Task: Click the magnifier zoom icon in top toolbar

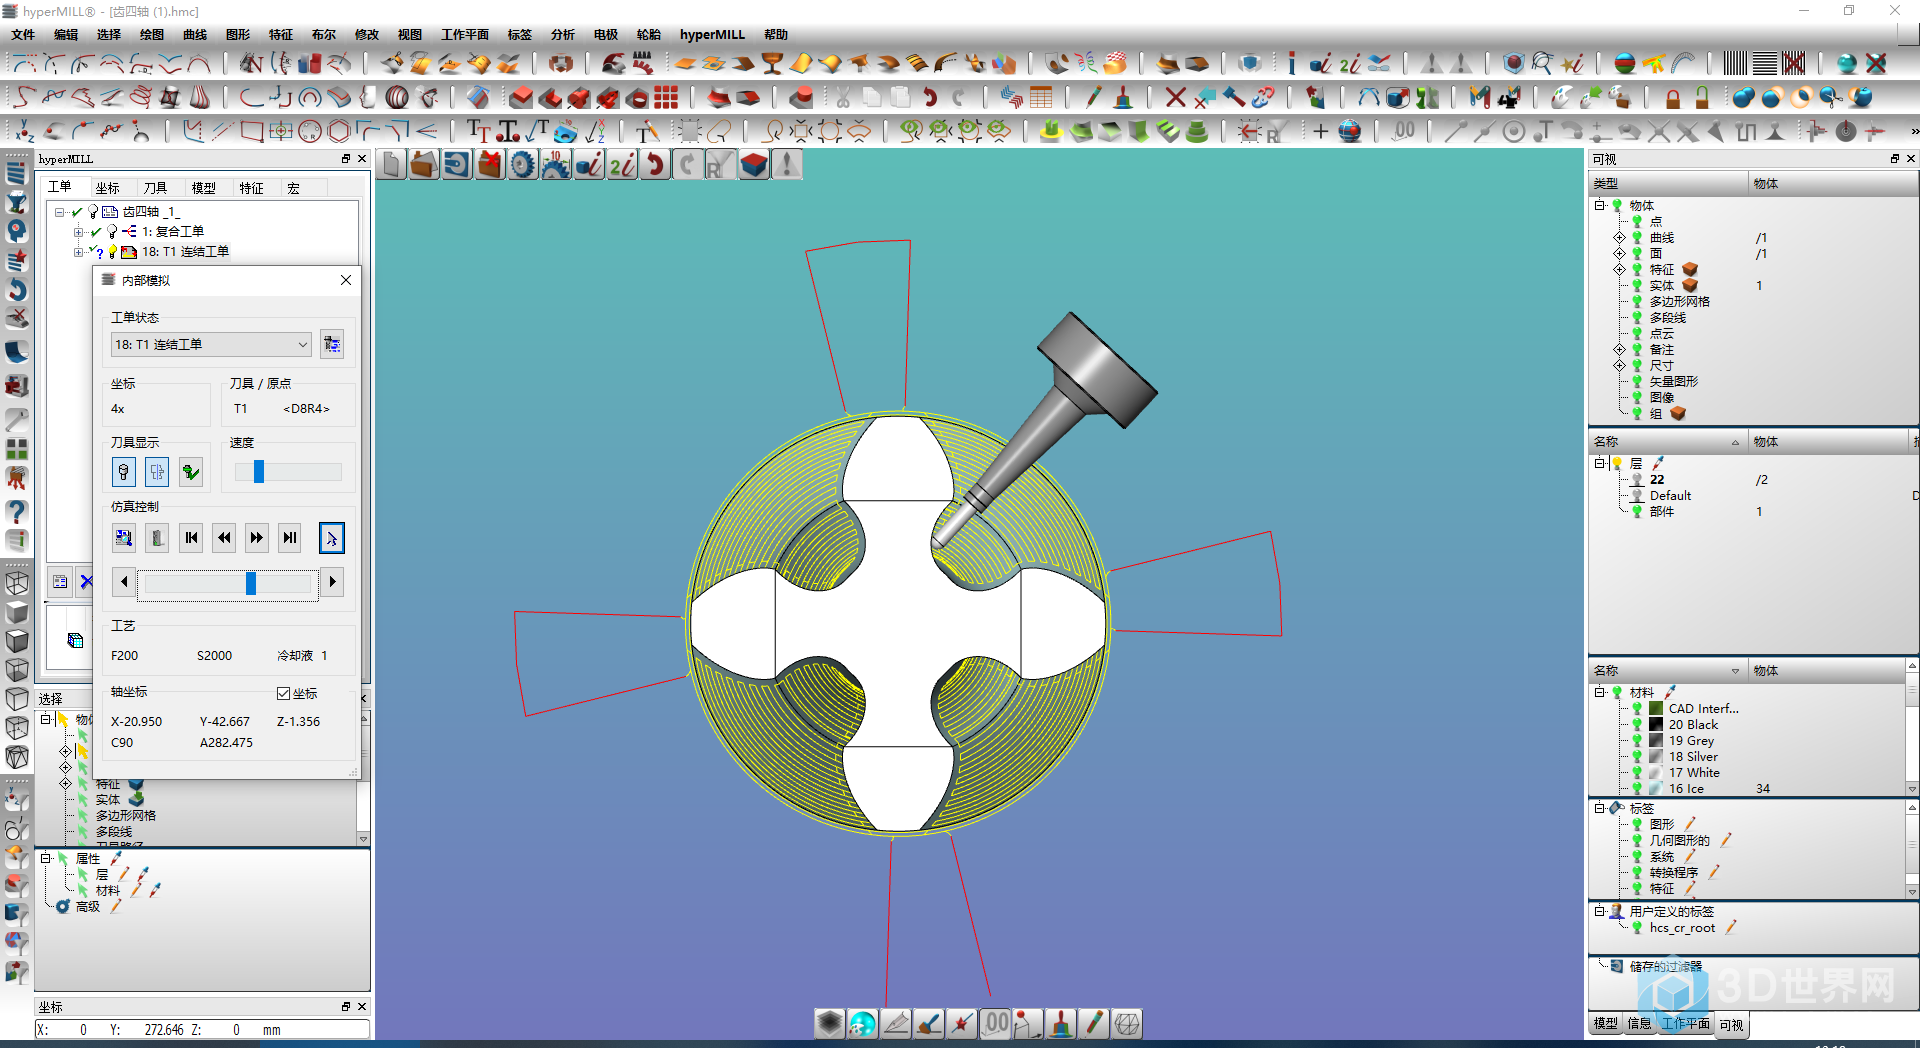Action: [1542, 64]
